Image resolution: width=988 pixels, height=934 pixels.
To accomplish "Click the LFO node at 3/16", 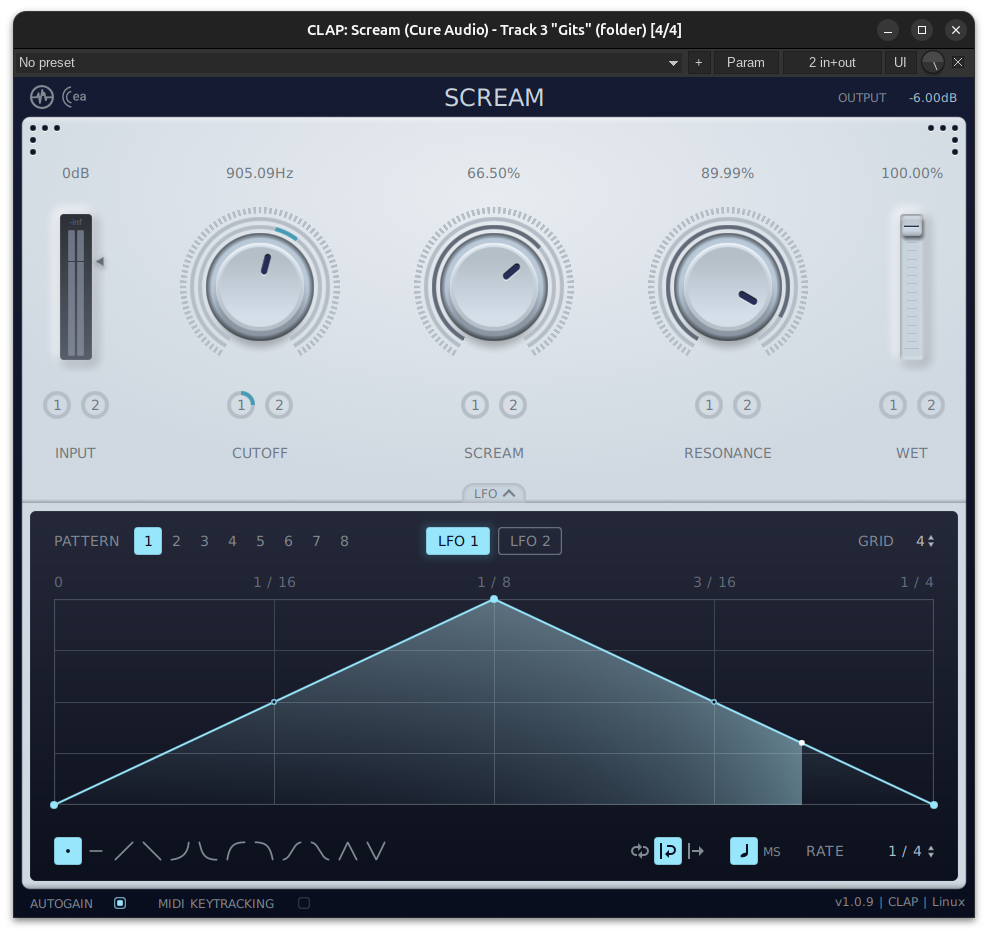I will [x=714, y=702].
